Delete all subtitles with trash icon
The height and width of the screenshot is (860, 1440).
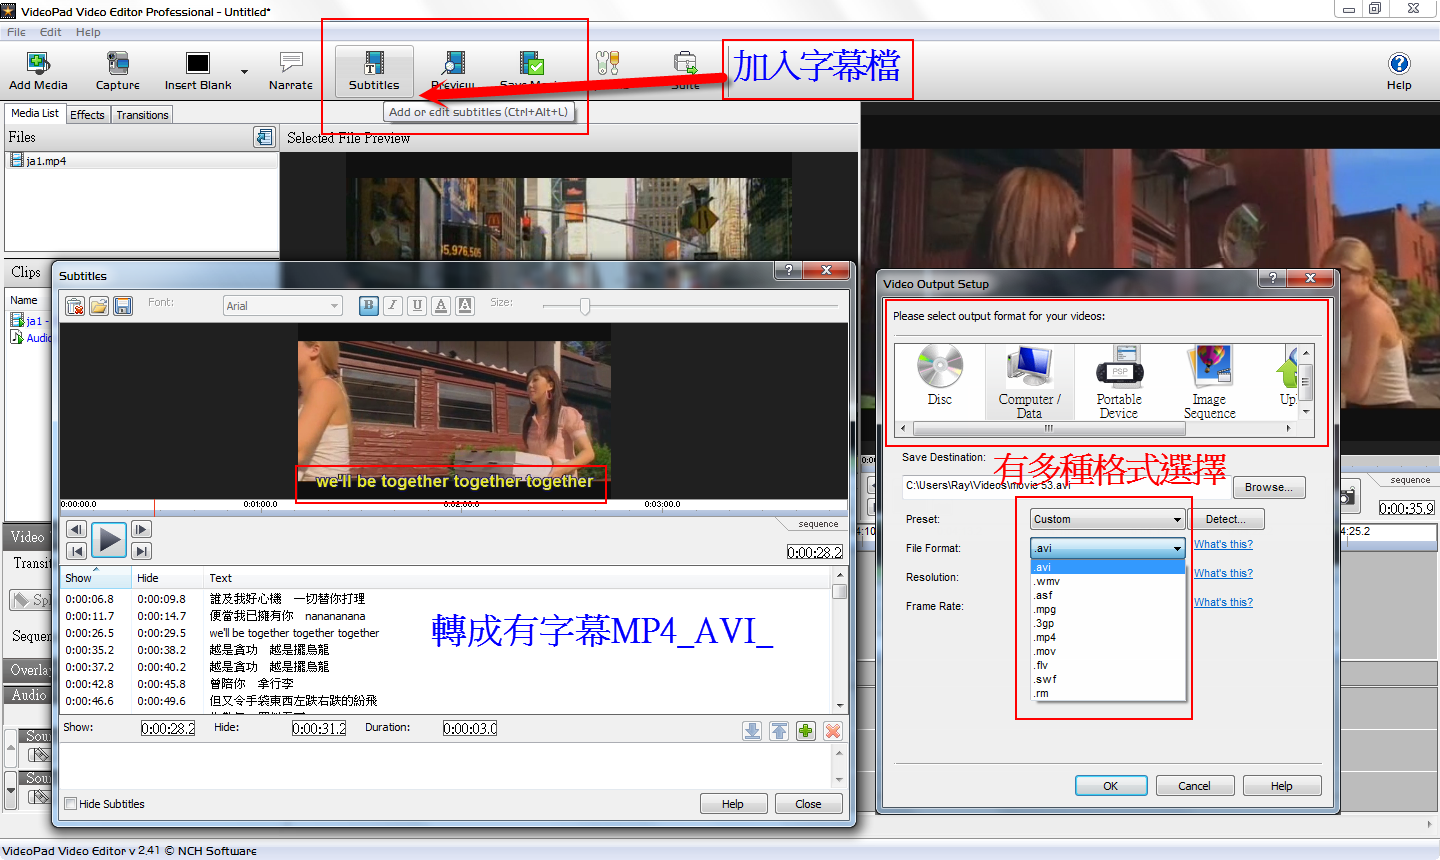click(75, 306)
